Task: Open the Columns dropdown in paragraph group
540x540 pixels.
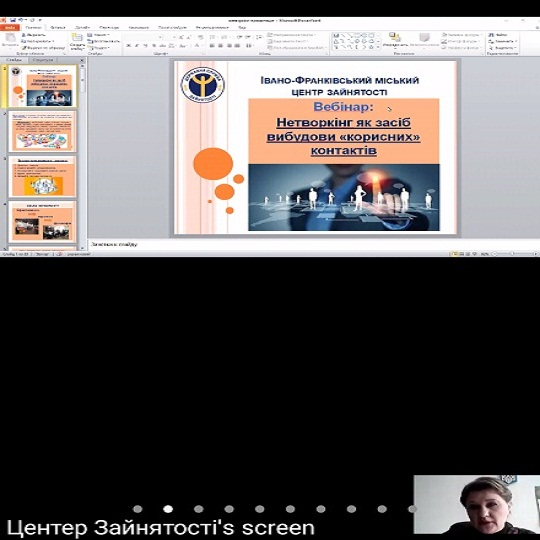Action: coord(250,45)
